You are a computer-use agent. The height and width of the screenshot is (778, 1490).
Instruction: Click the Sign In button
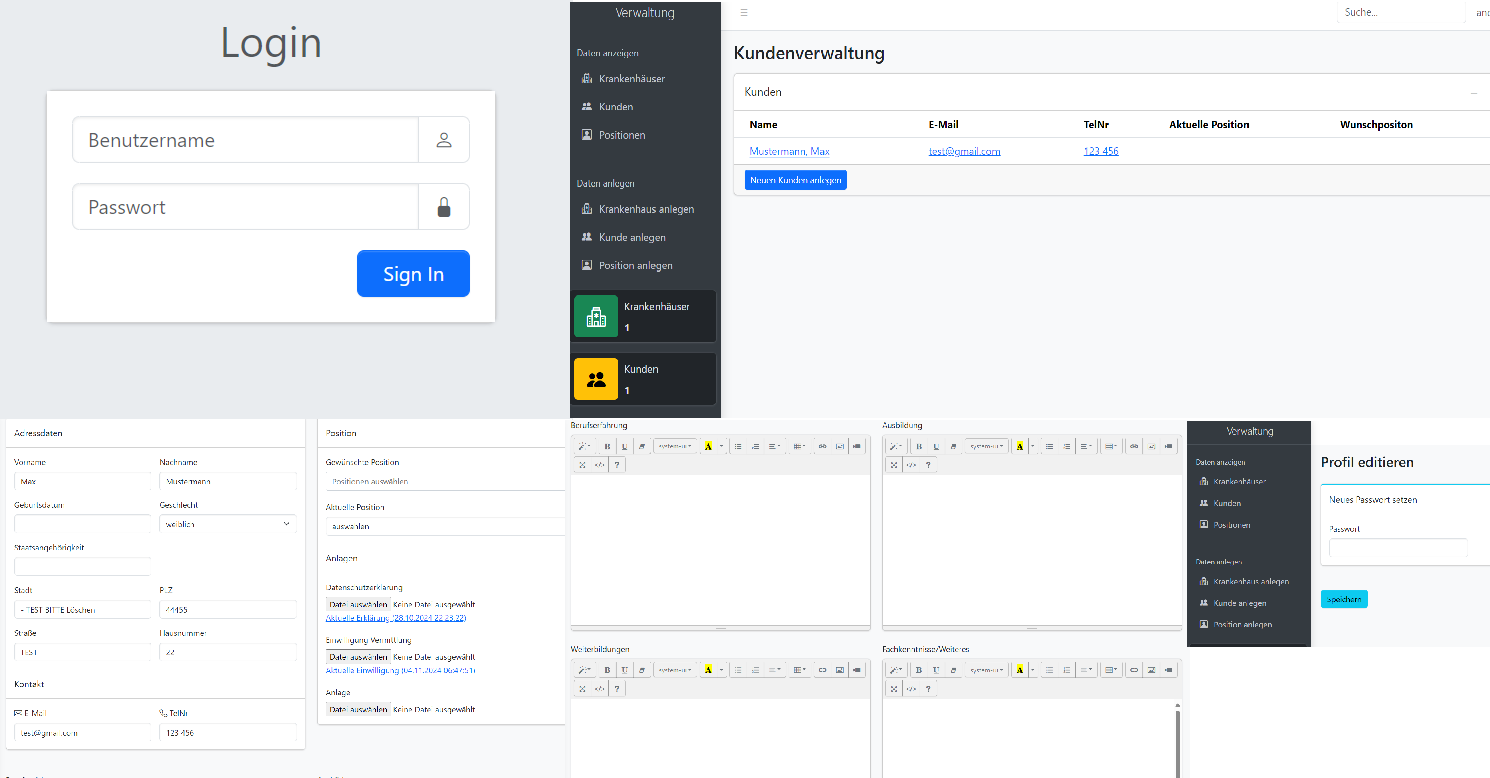coord(413,274)
